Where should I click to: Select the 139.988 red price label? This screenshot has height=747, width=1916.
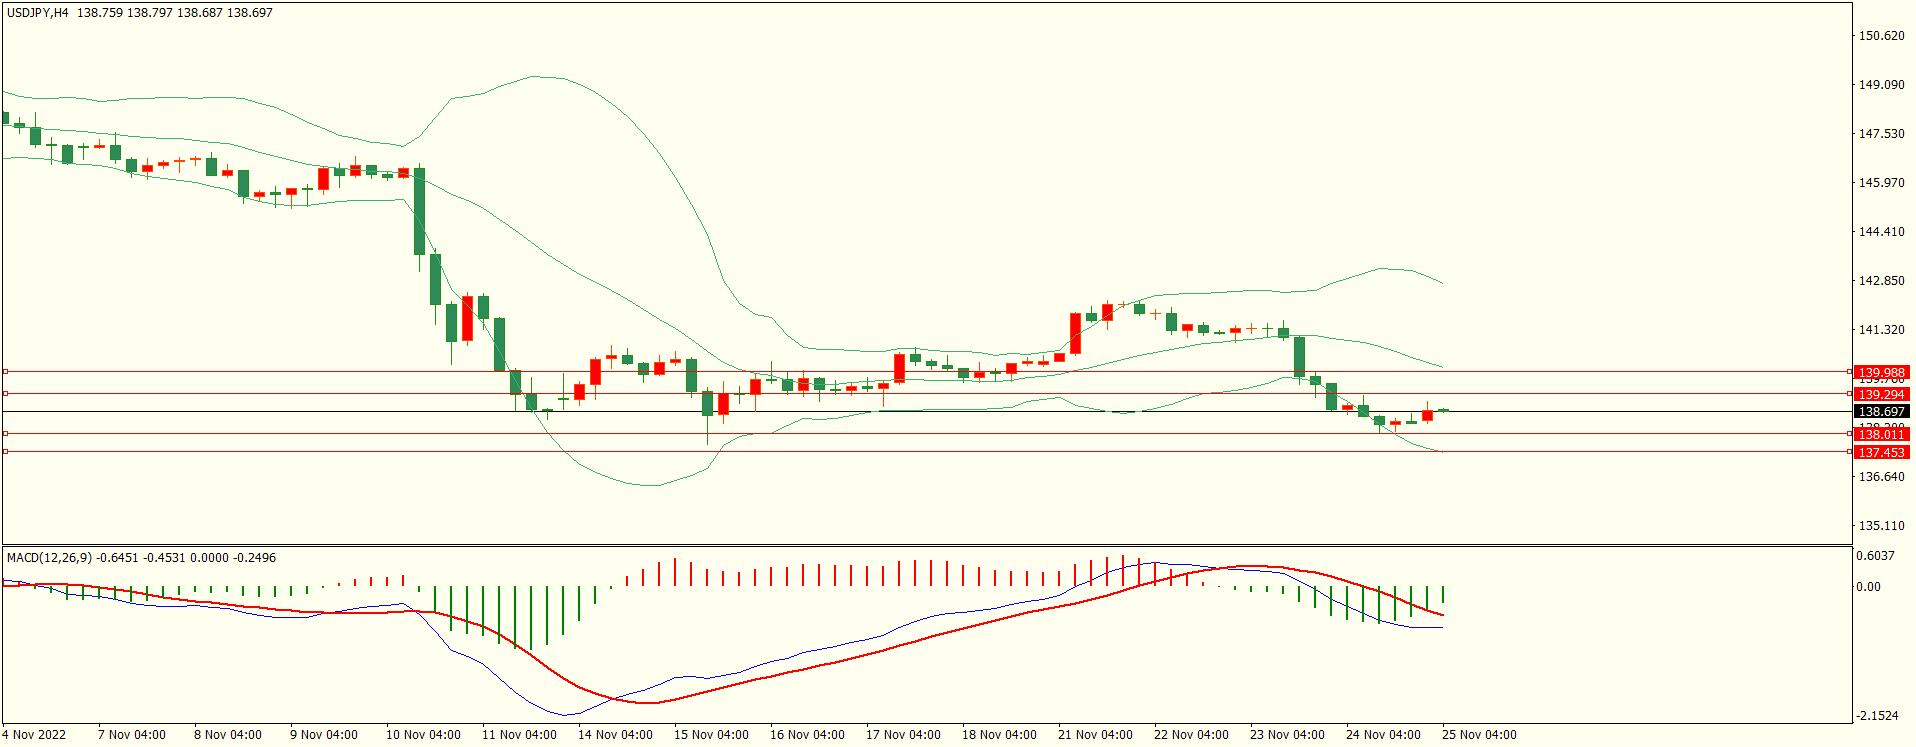coord(1881,373)
